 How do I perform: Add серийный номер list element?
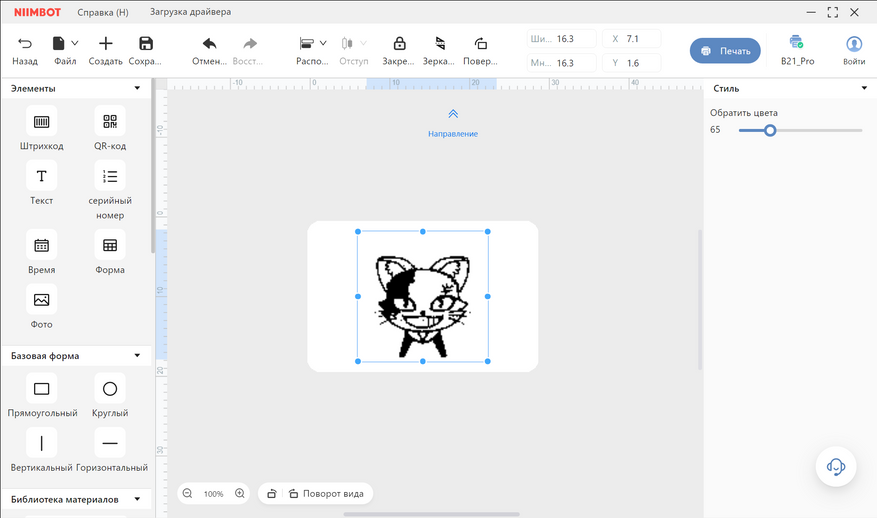[x=110, y=176]
